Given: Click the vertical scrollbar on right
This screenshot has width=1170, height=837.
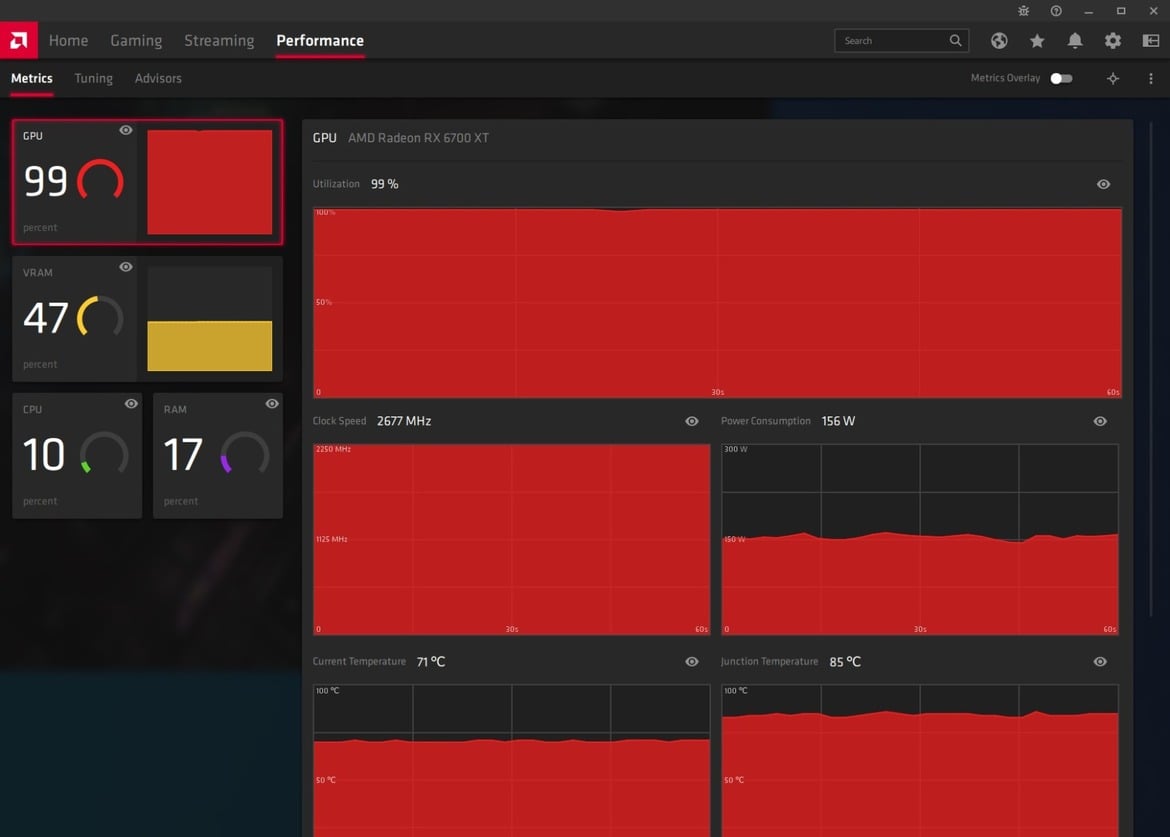Looking at the screenshot, I should [1151, 369].
